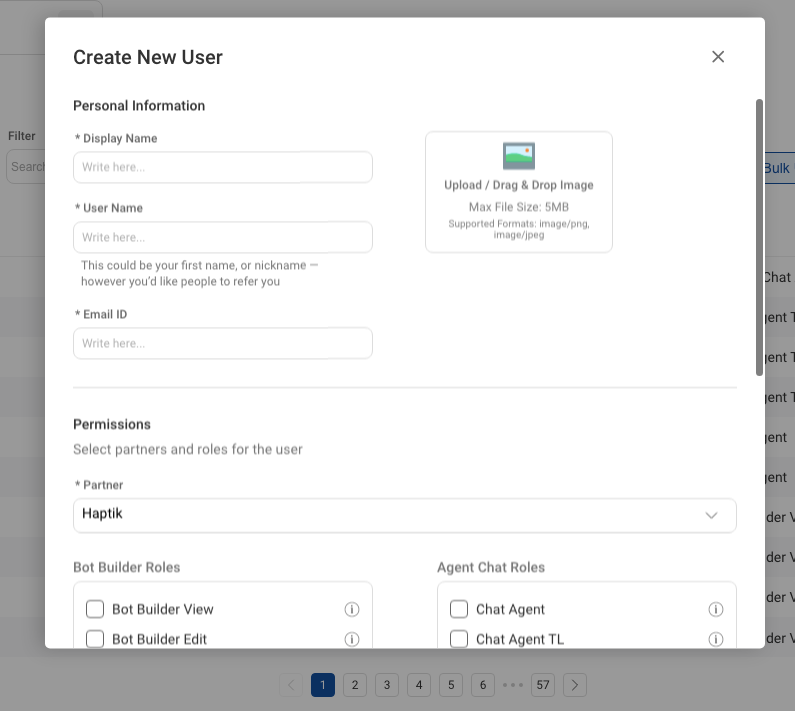Viewport: 795px width, 711px height.
Task: Click the Personal Information heading
Action: [139, 105]
